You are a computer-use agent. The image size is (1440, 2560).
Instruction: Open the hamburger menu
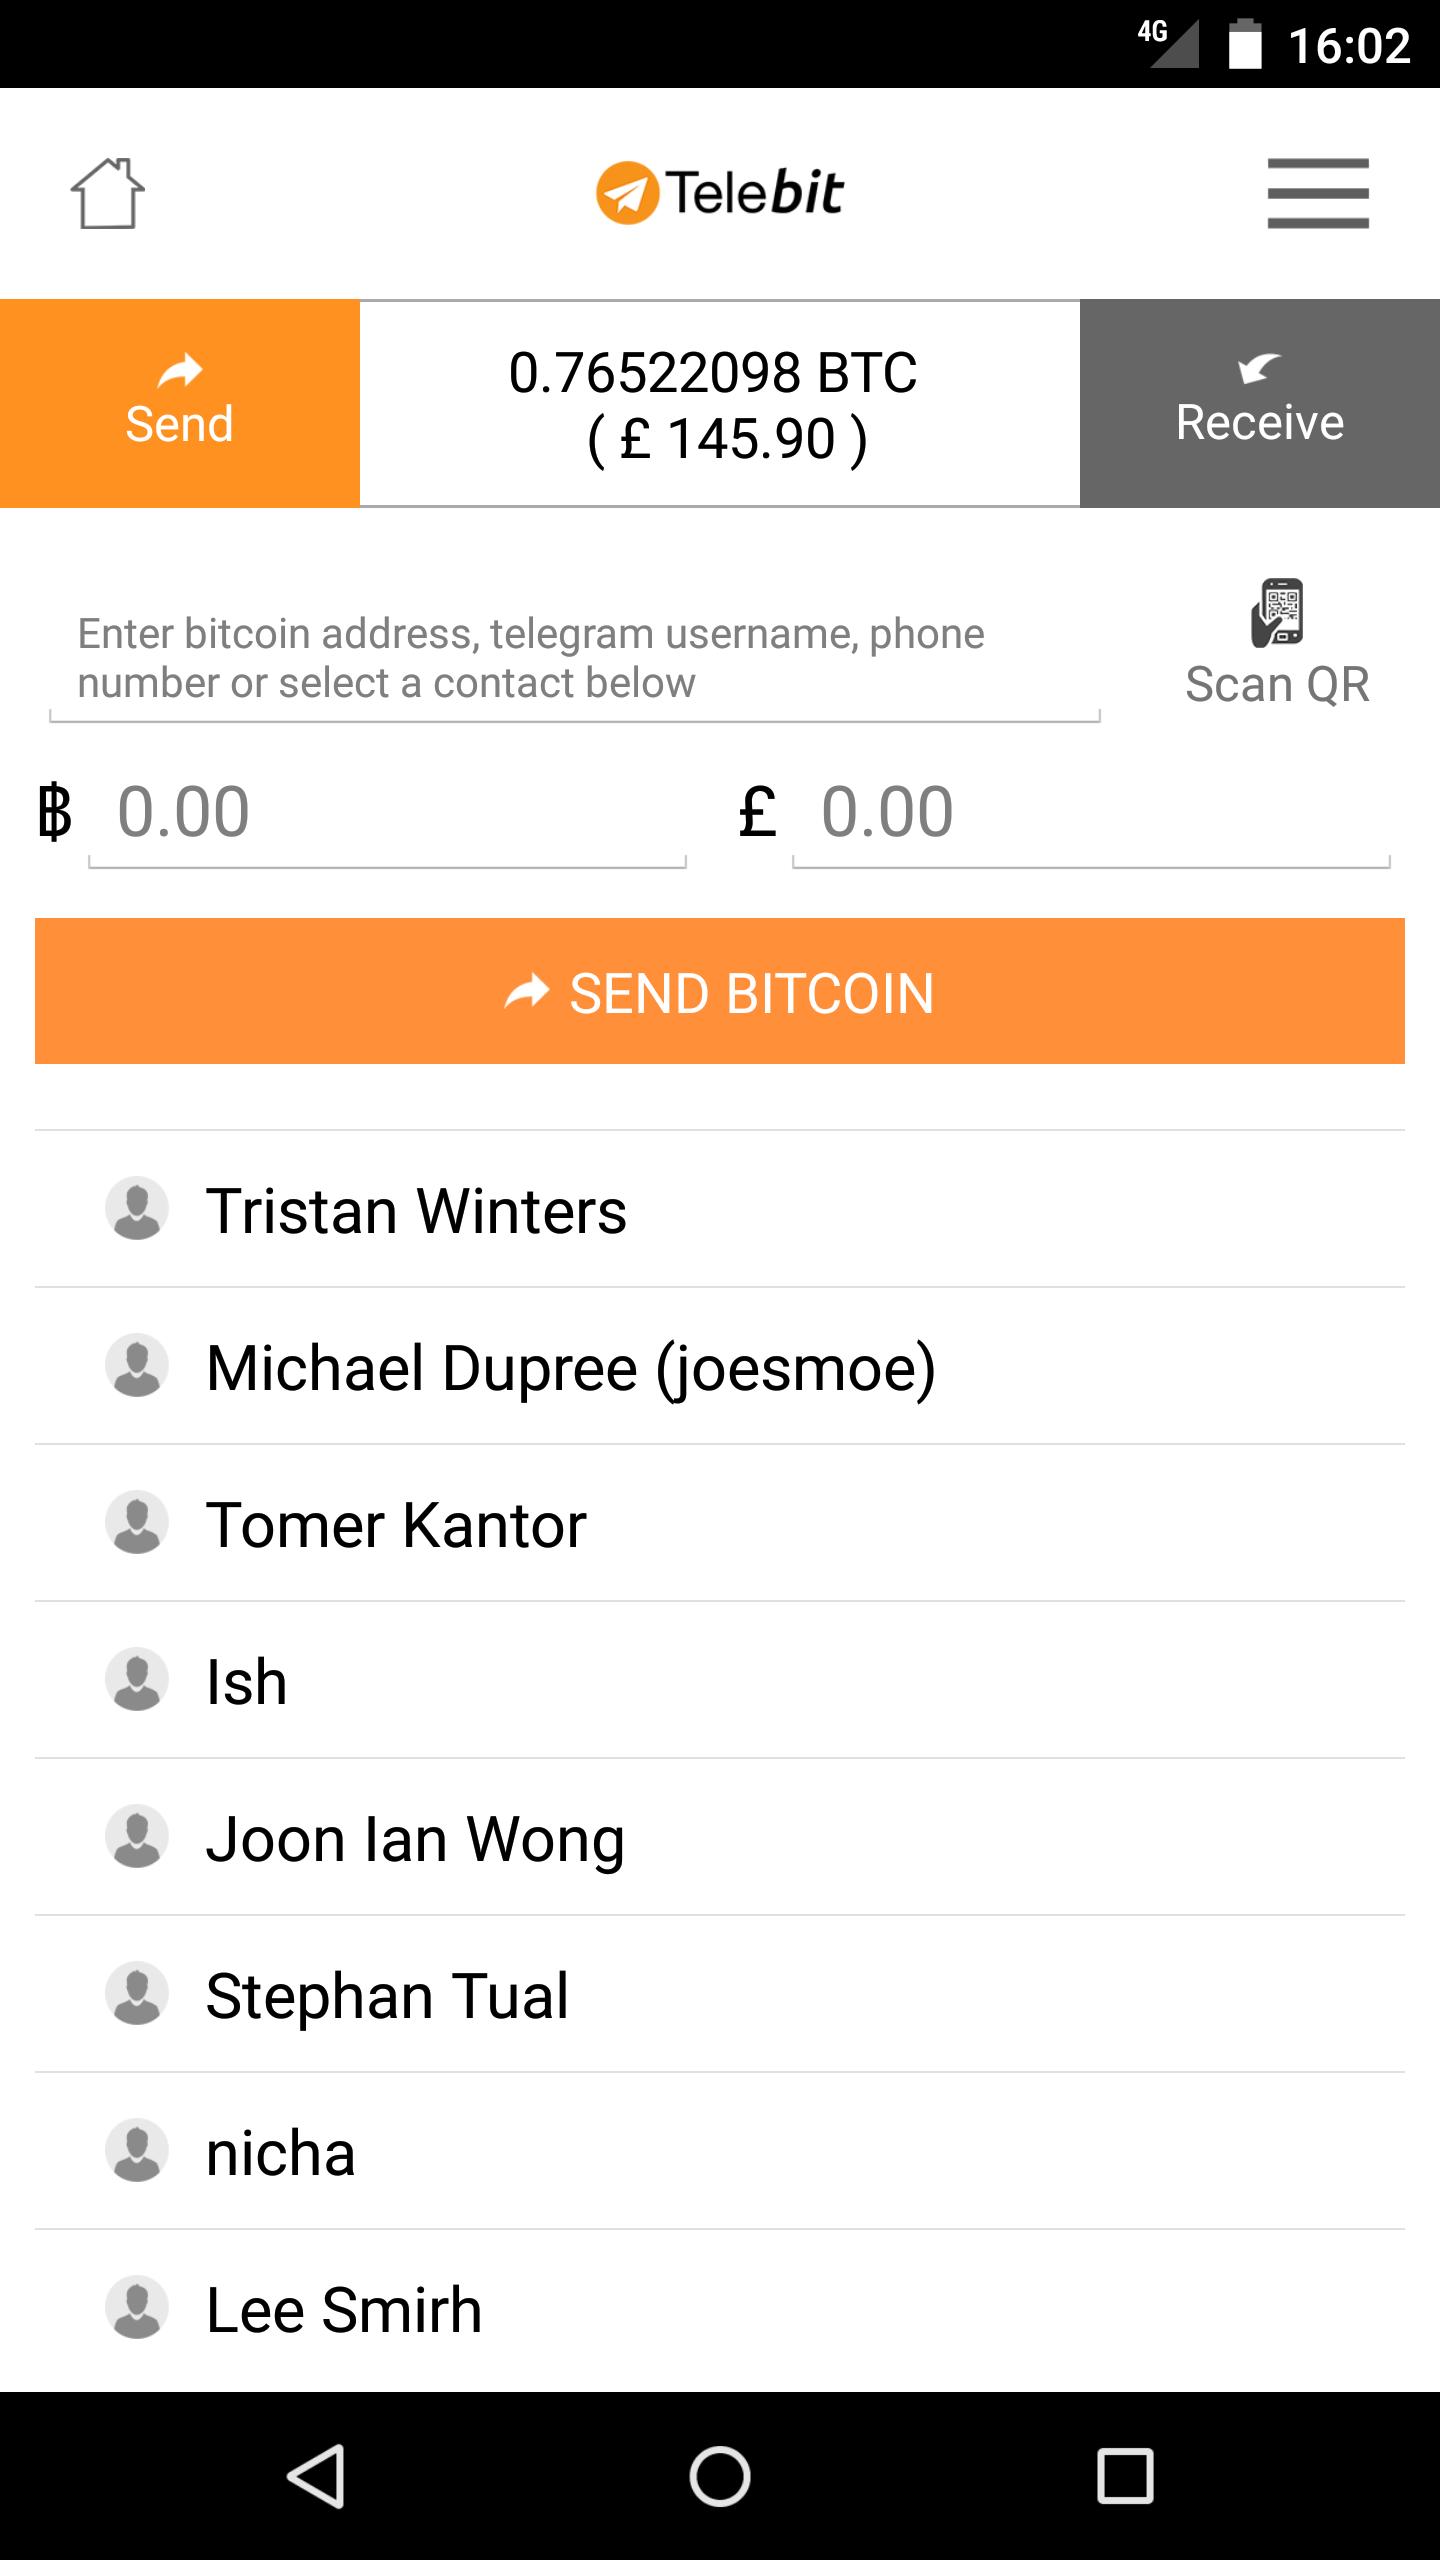(1317, 193)
